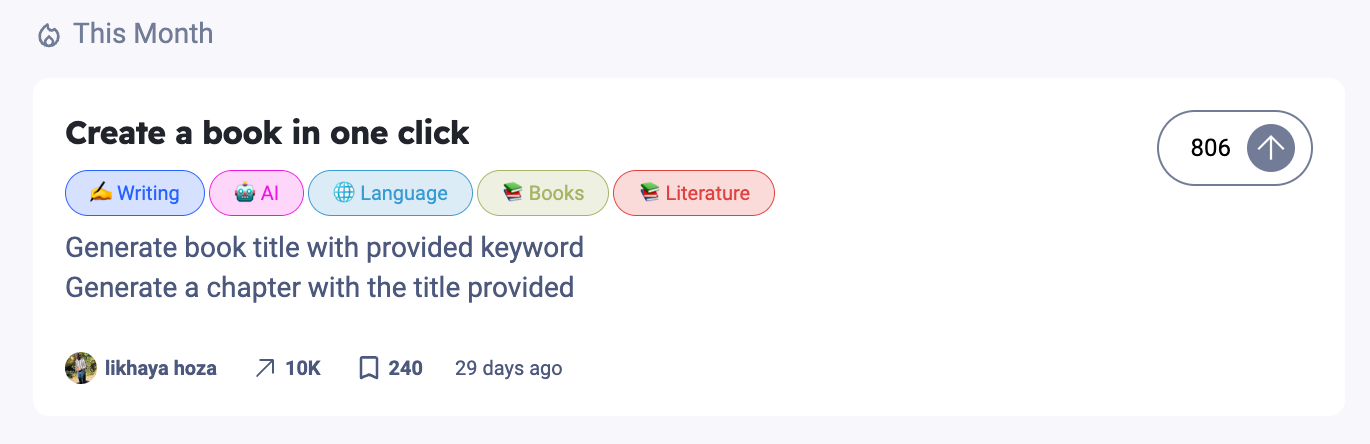The width and height of the screenshot is (1370, 444).
Task: Click the diagonal arrow usage icon
Action: coord(264,368)
